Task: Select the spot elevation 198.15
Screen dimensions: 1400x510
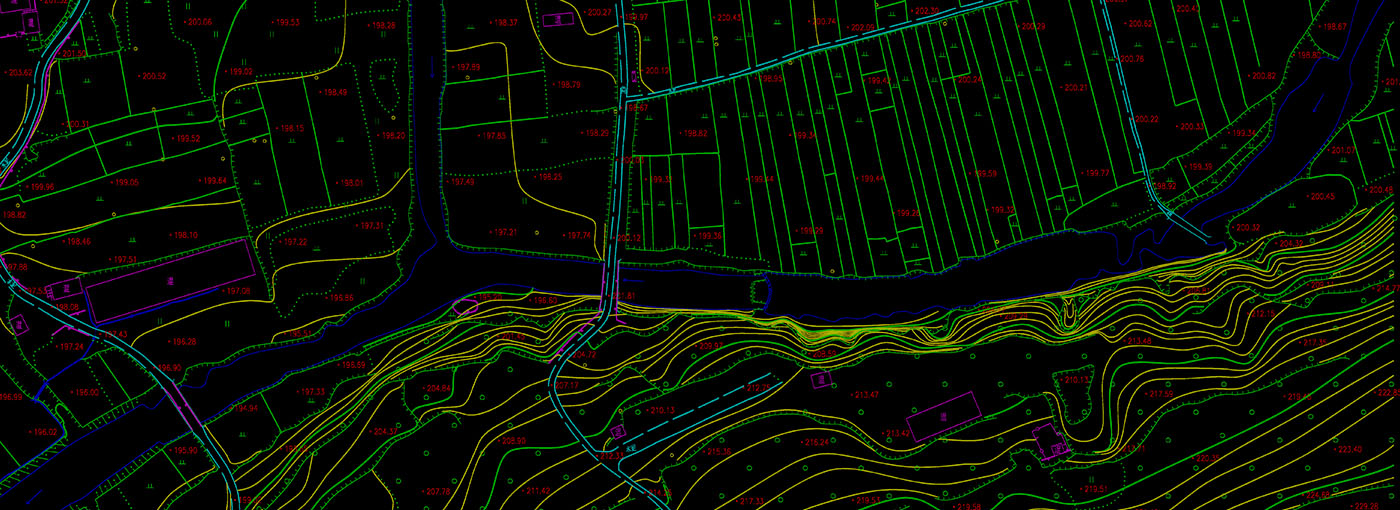Action: (x=289, y=128)
